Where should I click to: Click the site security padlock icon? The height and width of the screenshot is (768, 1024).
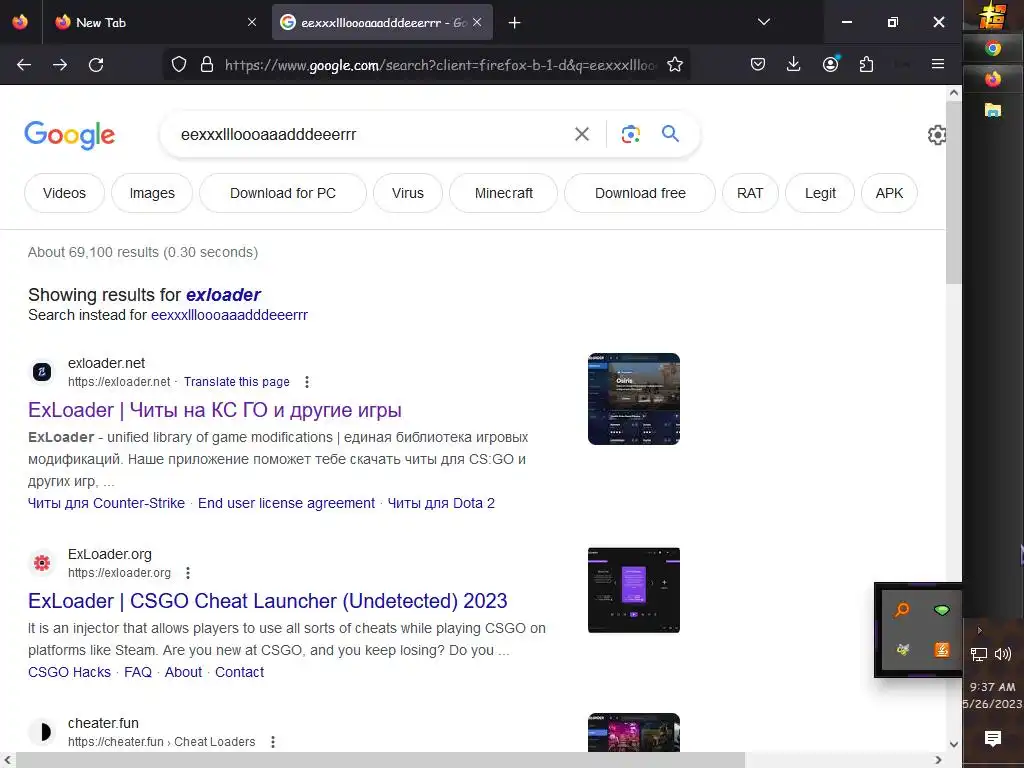[x=207, y=64]
